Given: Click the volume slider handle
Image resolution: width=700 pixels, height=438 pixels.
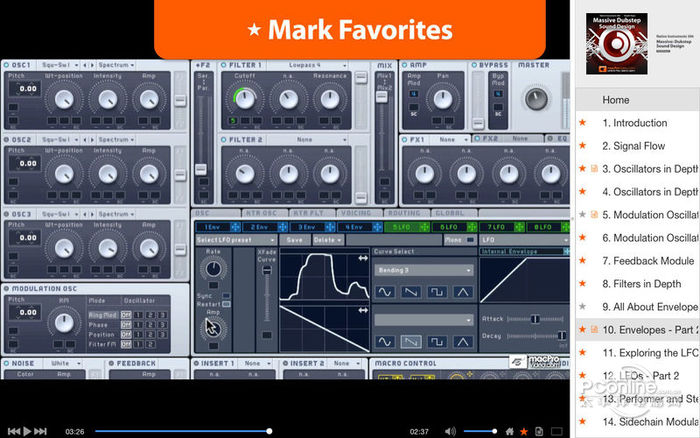Looking at the screenshot, I should pos(494,431).
